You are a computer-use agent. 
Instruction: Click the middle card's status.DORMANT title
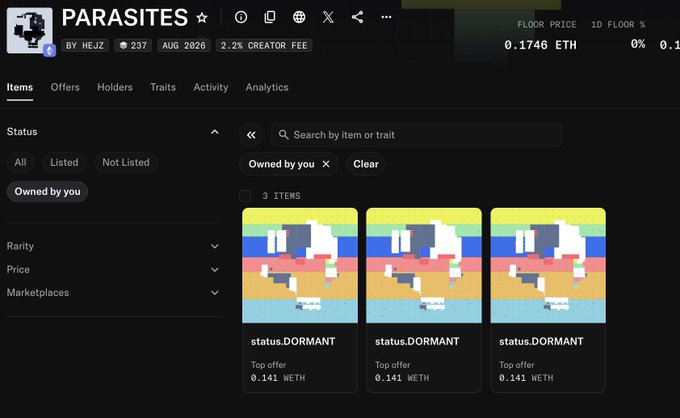pos(417,342)
